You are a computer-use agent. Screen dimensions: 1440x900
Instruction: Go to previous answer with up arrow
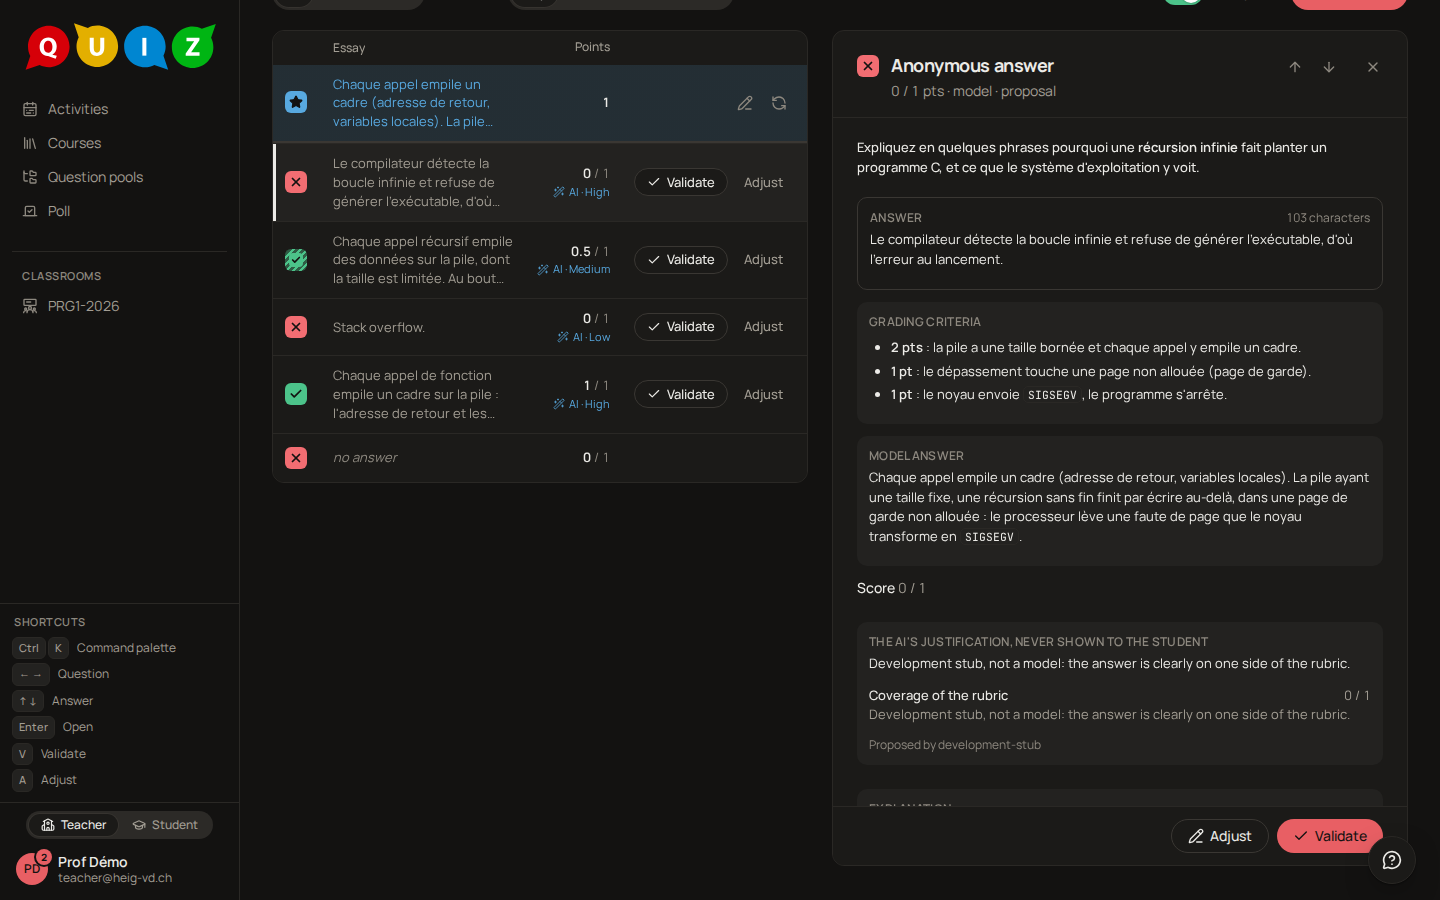point(1295,67)
